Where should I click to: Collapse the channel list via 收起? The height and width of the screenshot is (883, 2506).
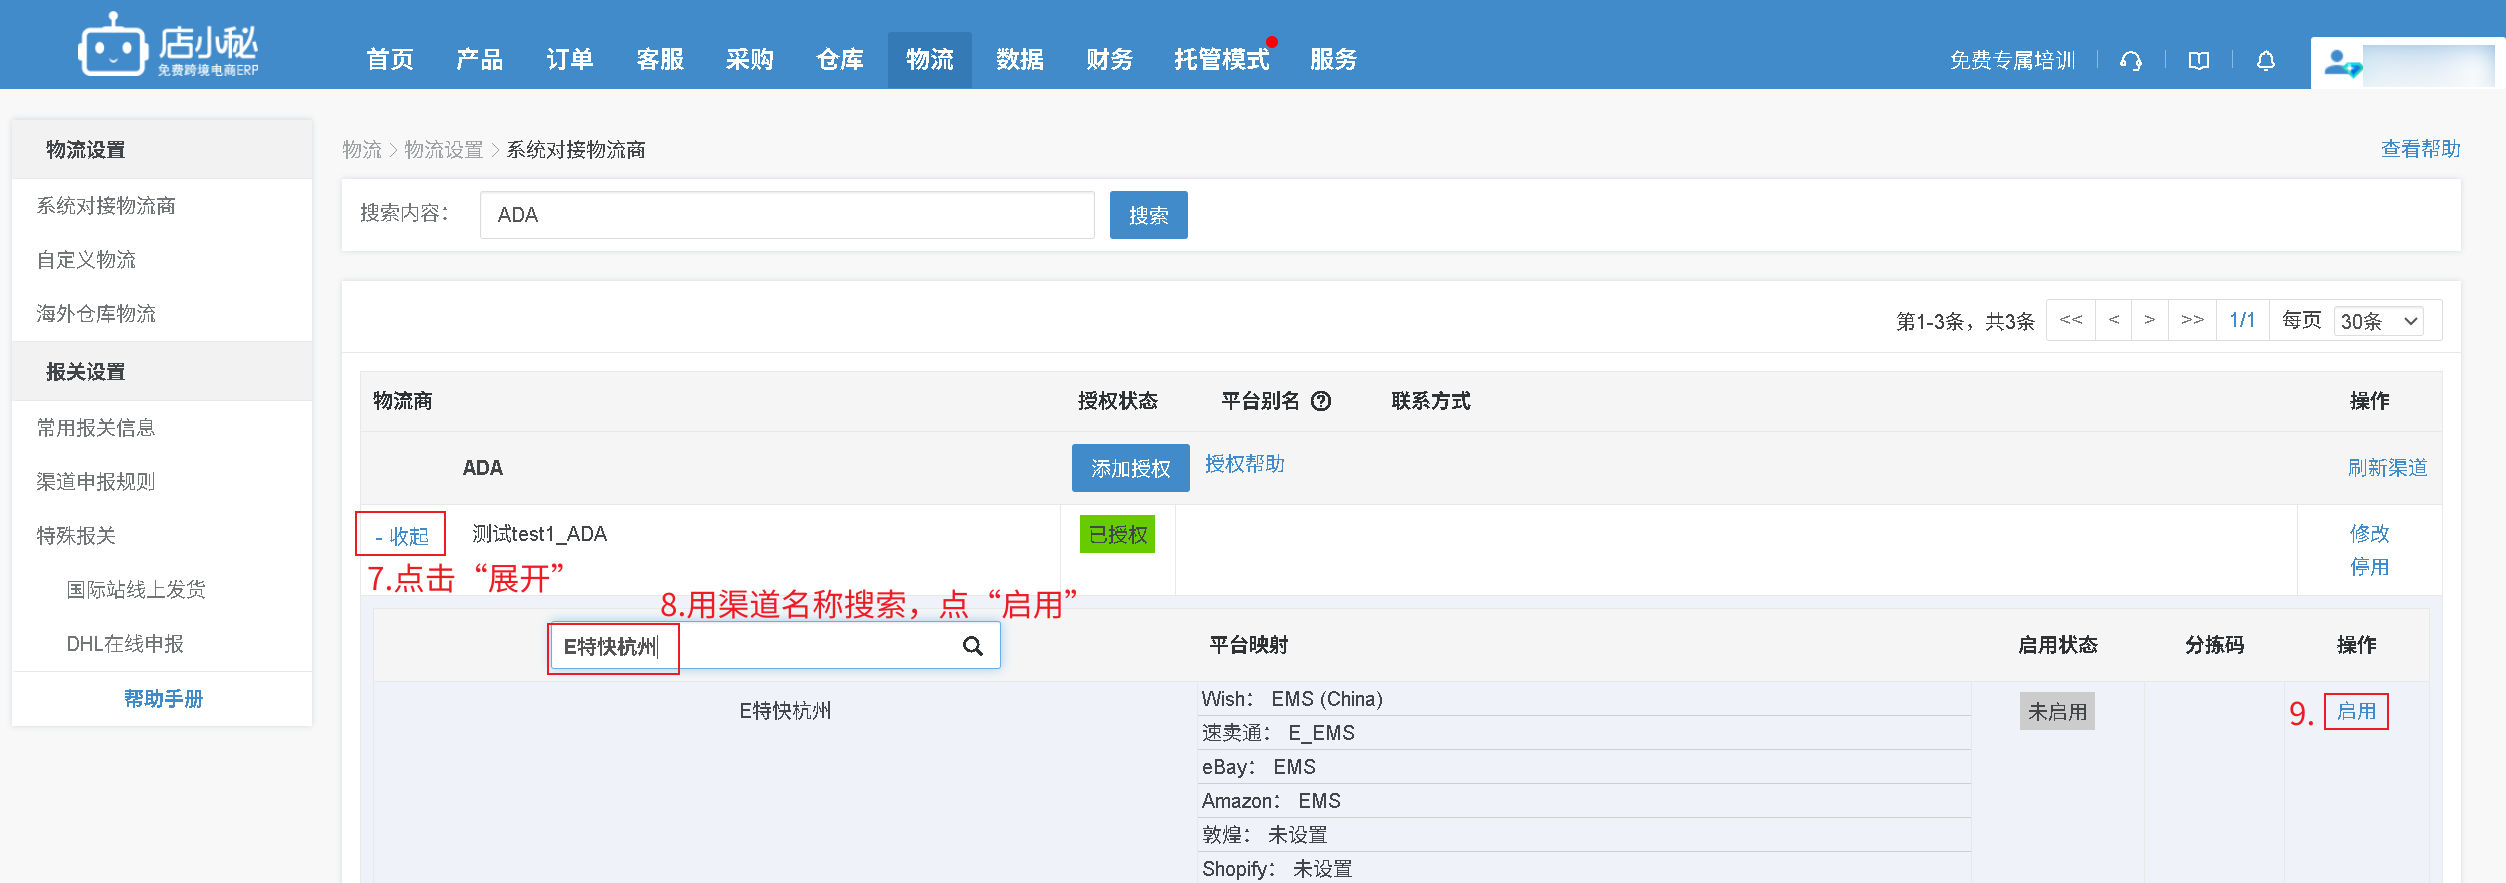pyautogui.click(x=401, y=535)
